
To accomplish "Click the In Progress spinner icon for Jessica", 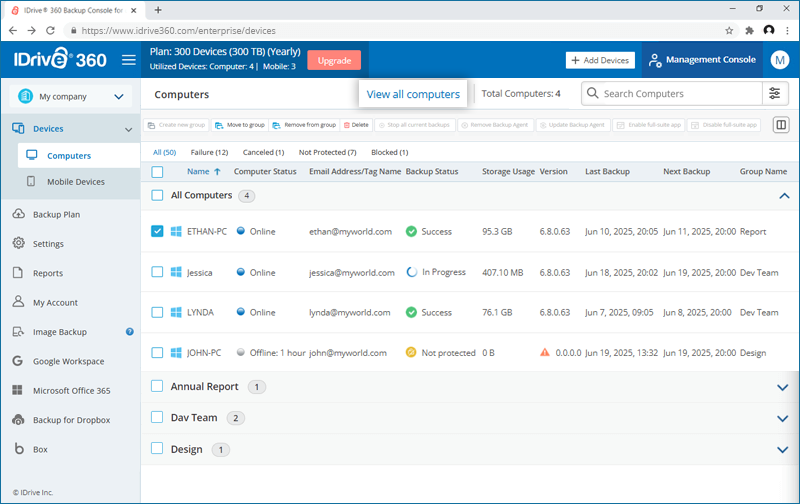I will [411, 272].
